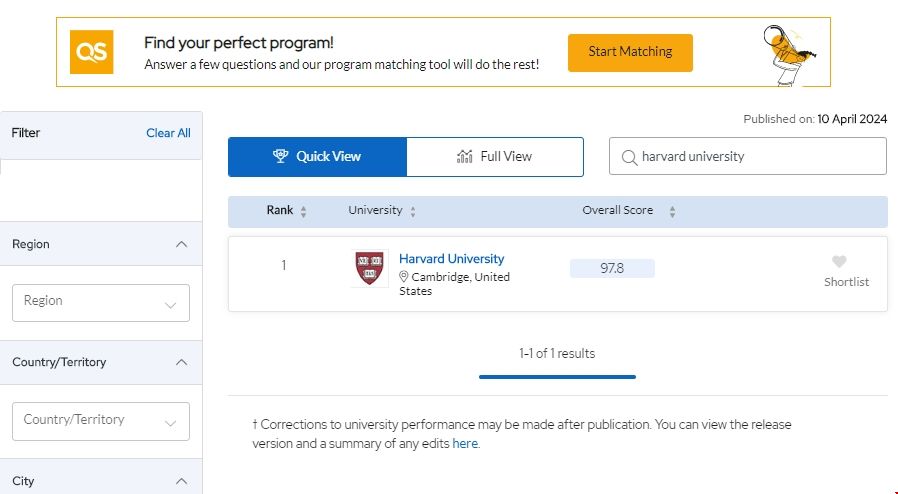Open the Country/Territory dropdown
Image resolution: width=898 pixels, height=494 pixels.
point(101,421)
